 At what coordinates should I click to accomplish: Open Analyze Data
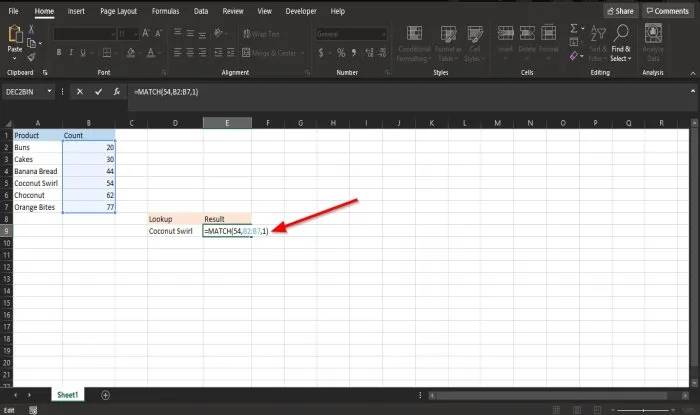click(x=653, y=42)
